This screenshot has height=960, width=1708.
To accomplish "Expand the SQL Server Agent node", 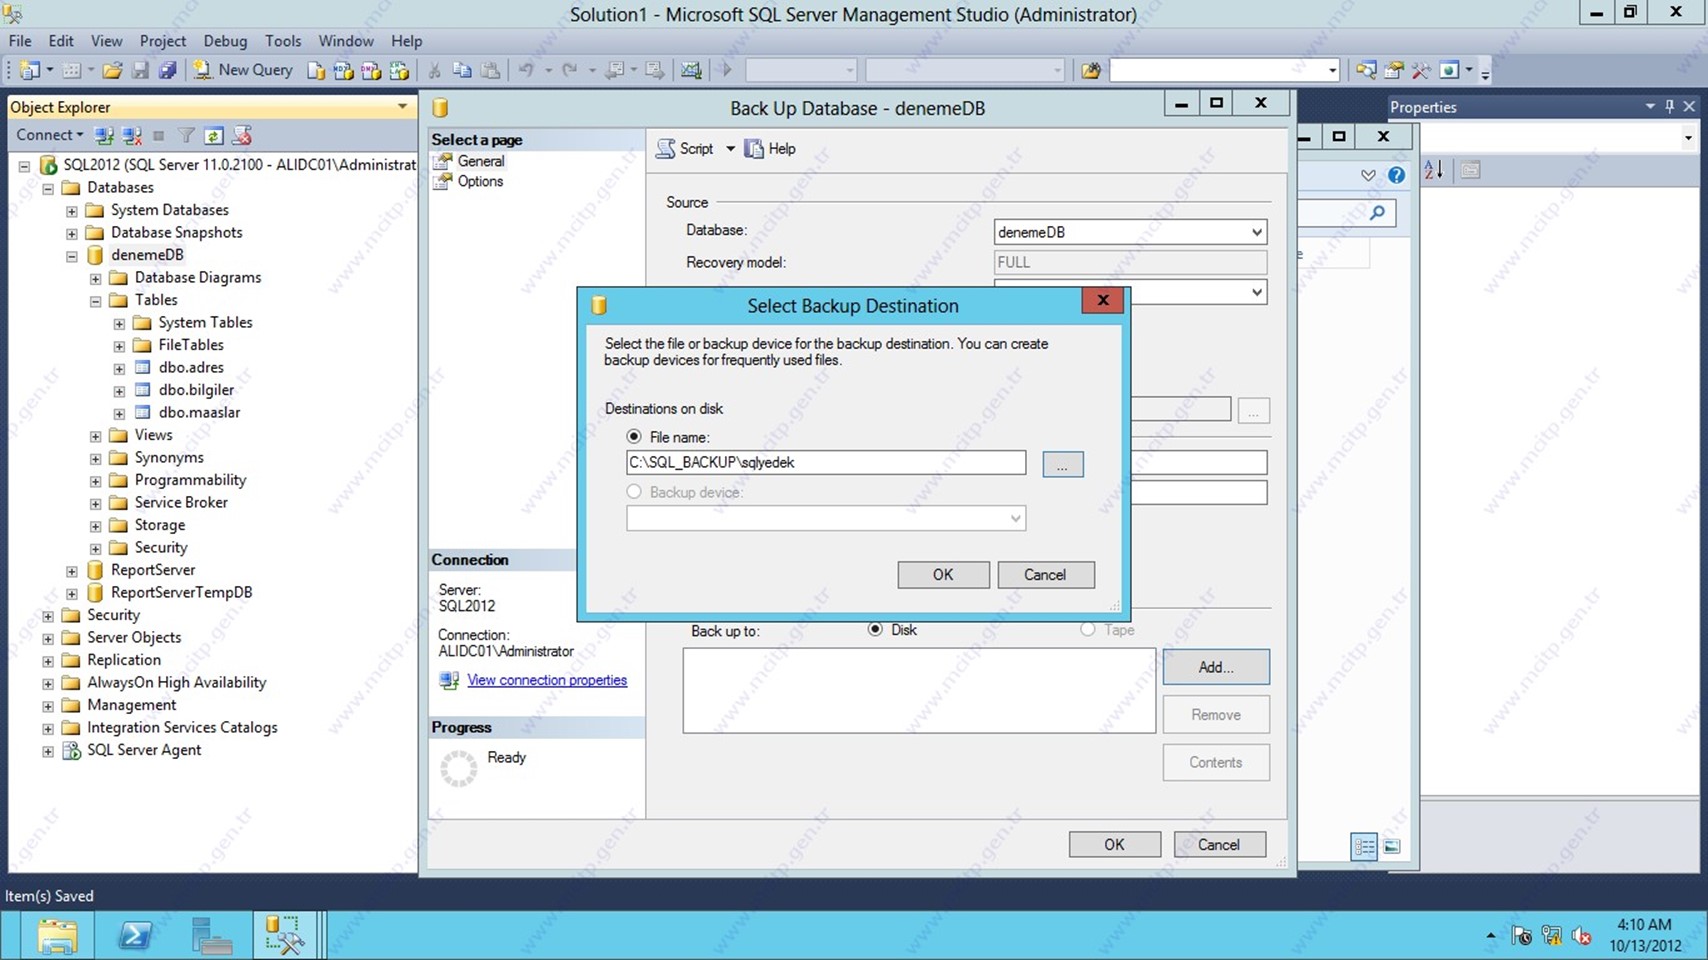I will tap(47, 751).
